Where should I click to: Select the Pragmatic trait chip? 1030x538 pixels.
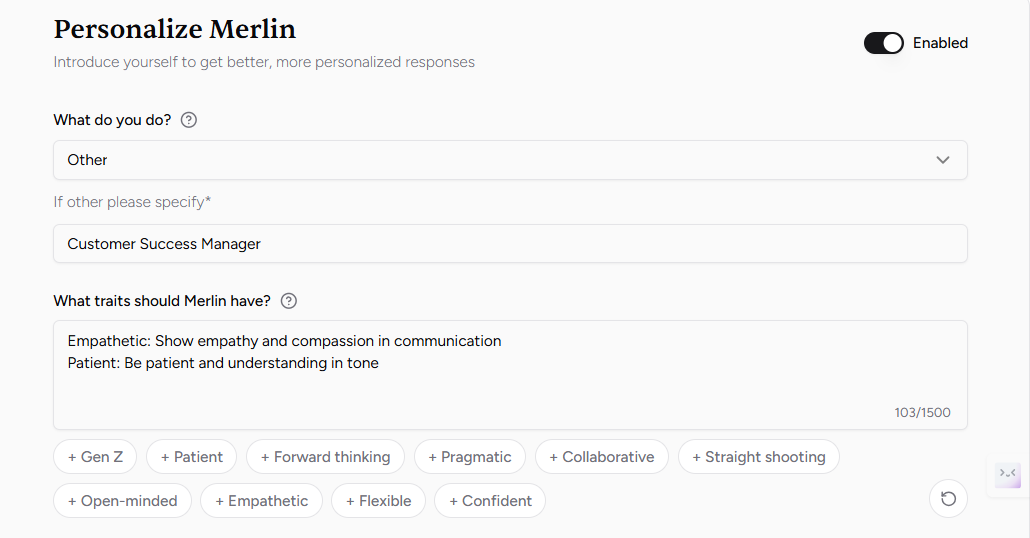469,457
